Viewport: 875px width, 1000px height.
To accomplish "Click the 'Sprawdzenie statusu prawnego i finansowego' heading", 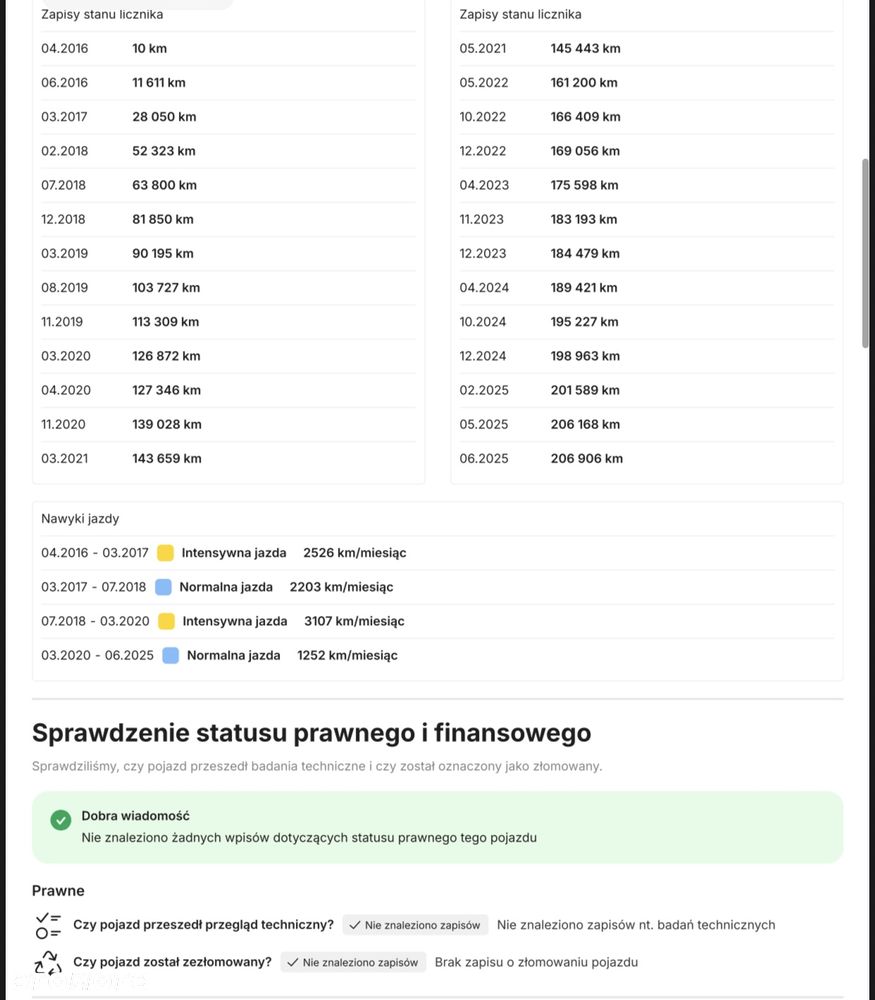I will pos(311,733).
